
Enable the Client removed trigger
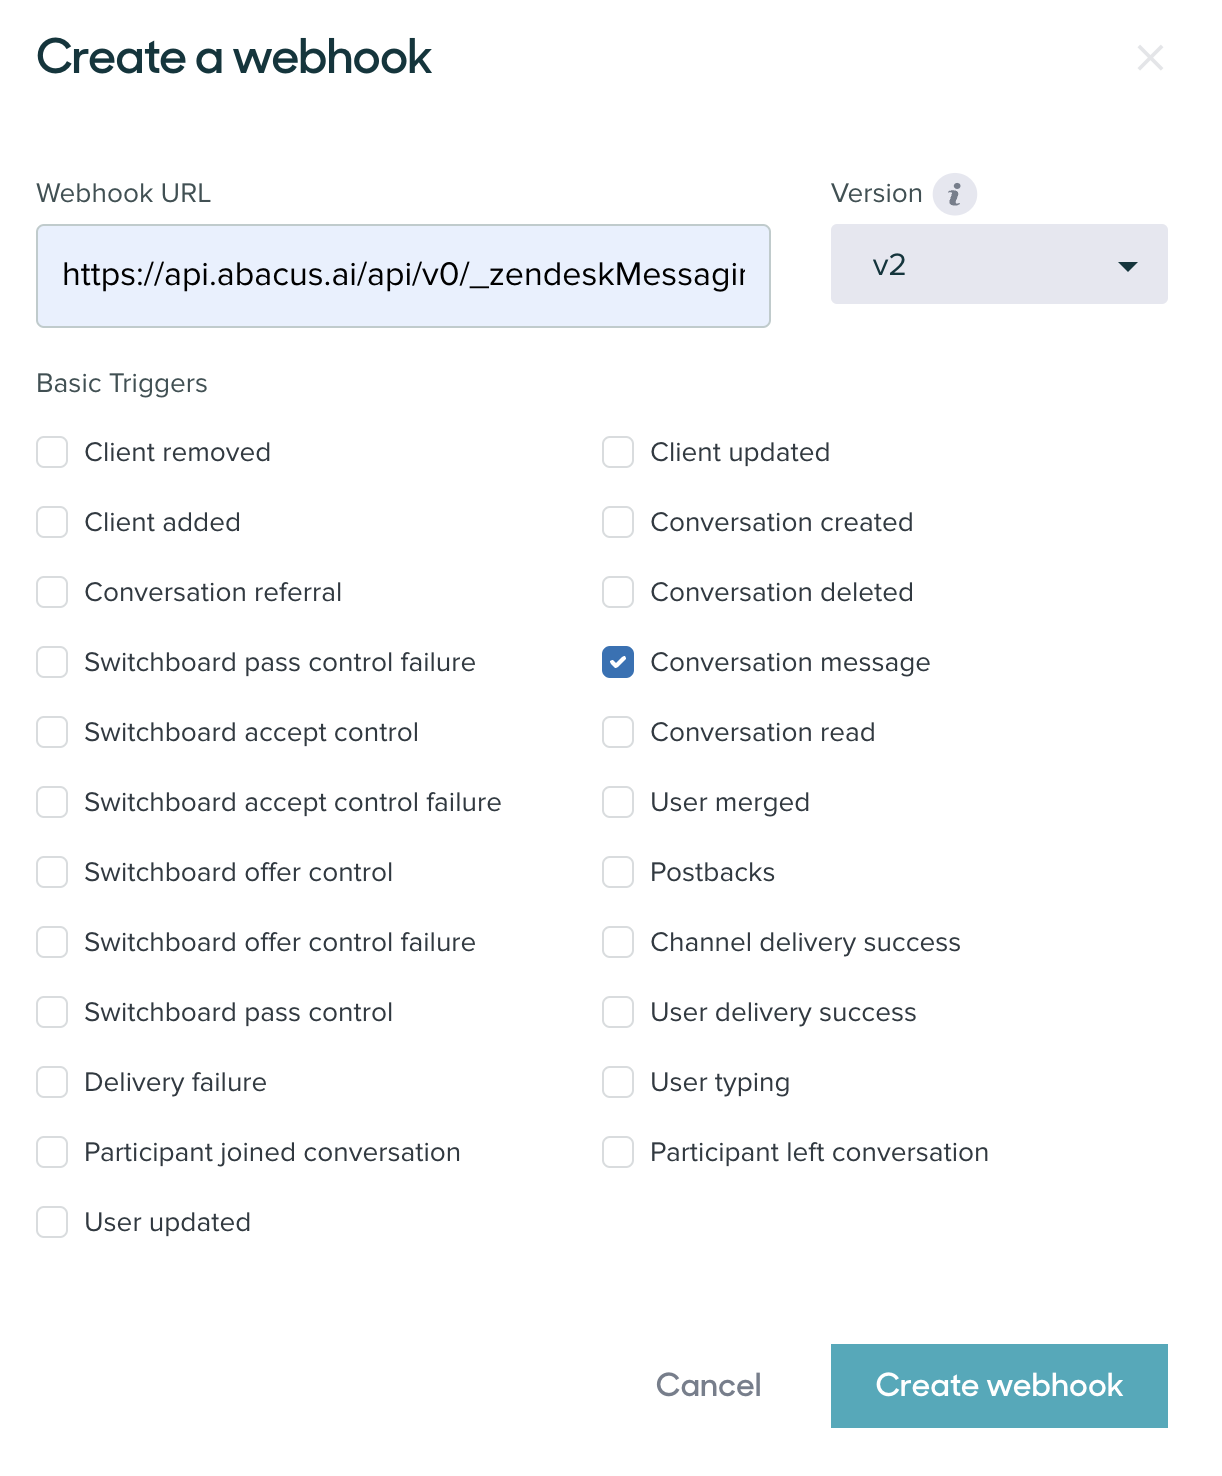51,452
